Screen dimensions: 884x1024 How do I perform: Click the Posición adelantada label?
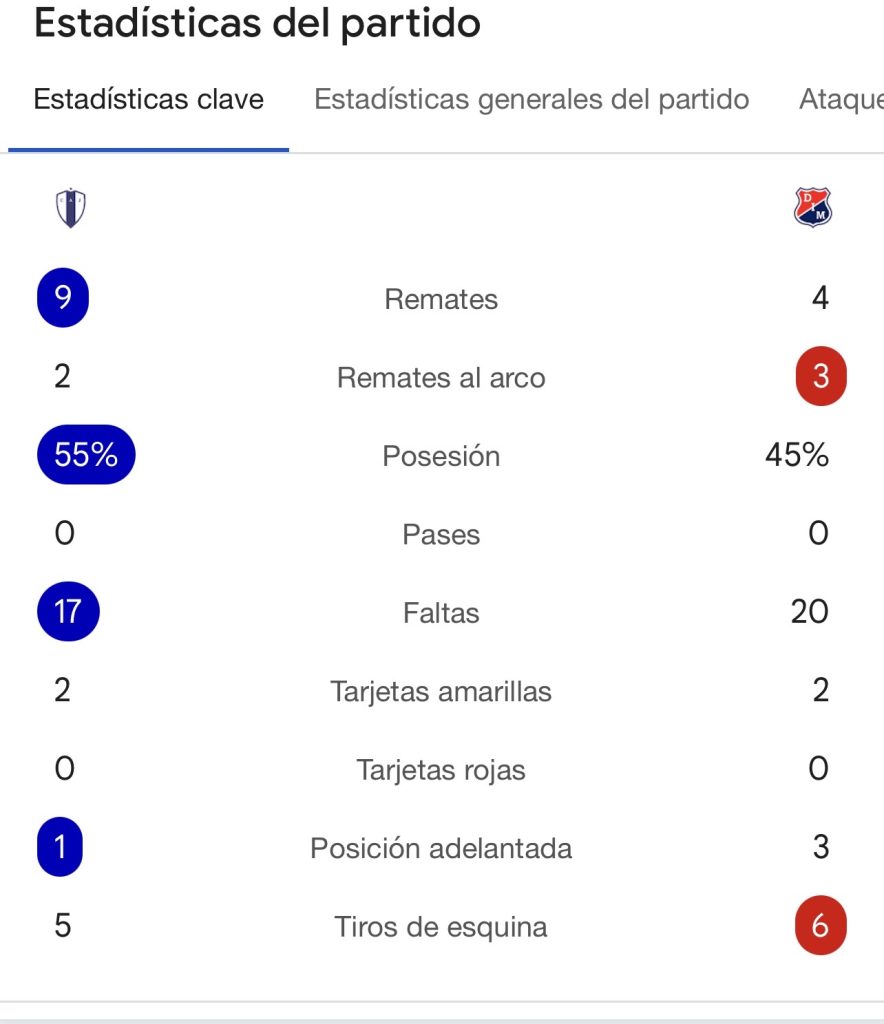(441, 848)
